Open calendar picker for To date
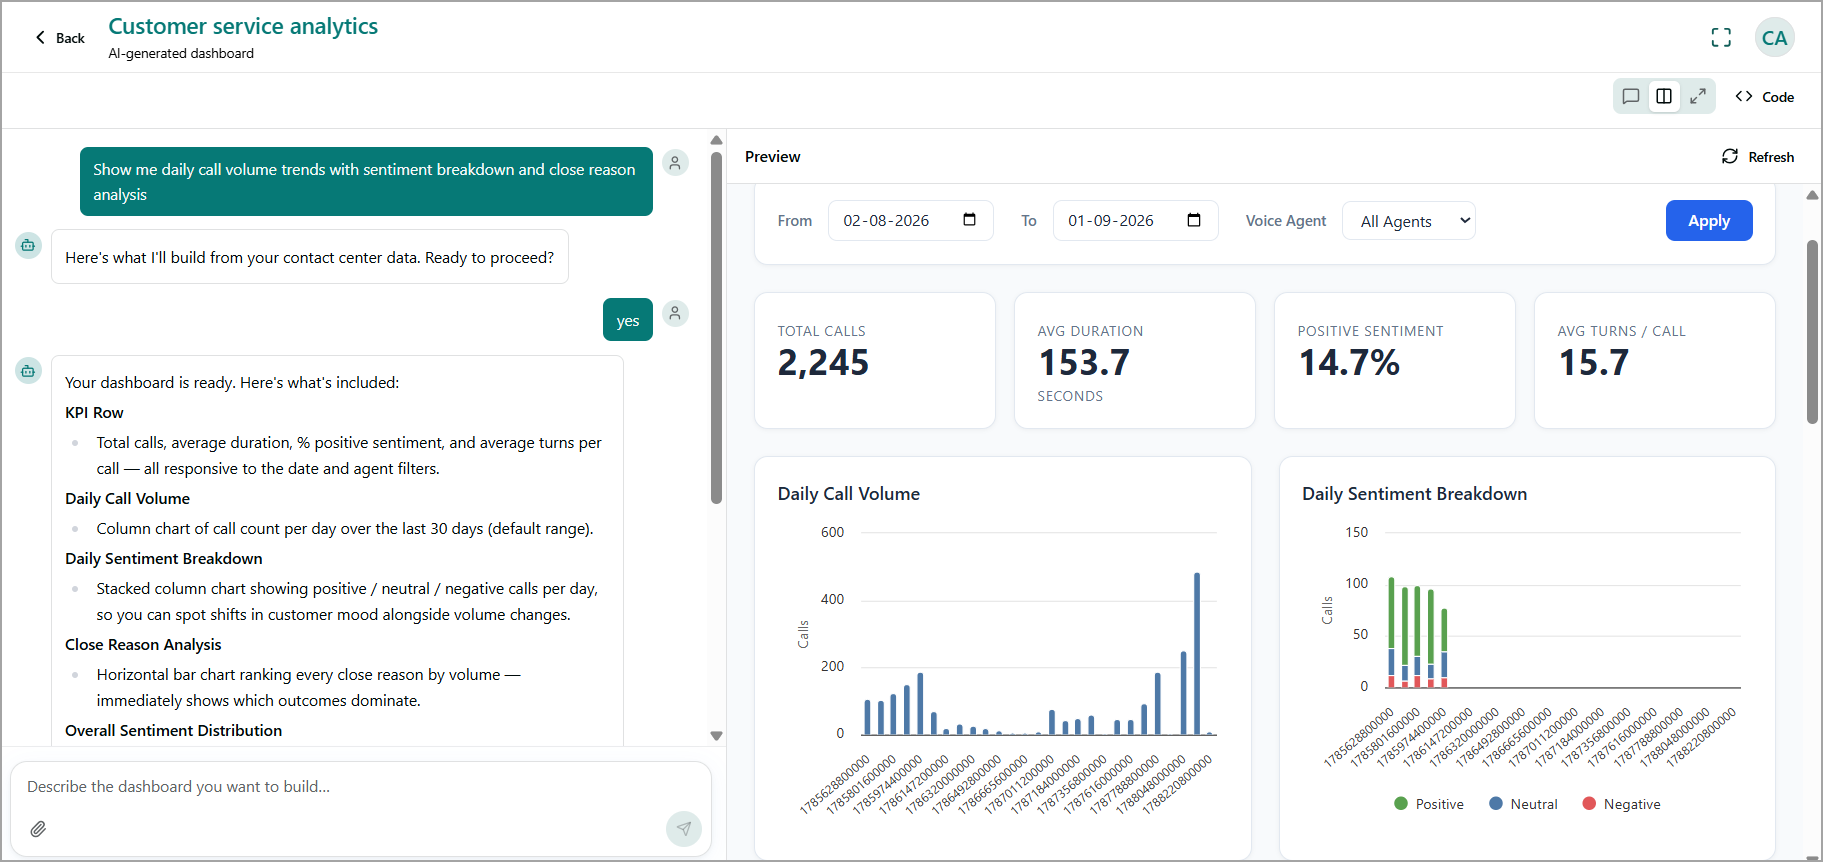1823x862 pixels. (x=1194, y=220)
